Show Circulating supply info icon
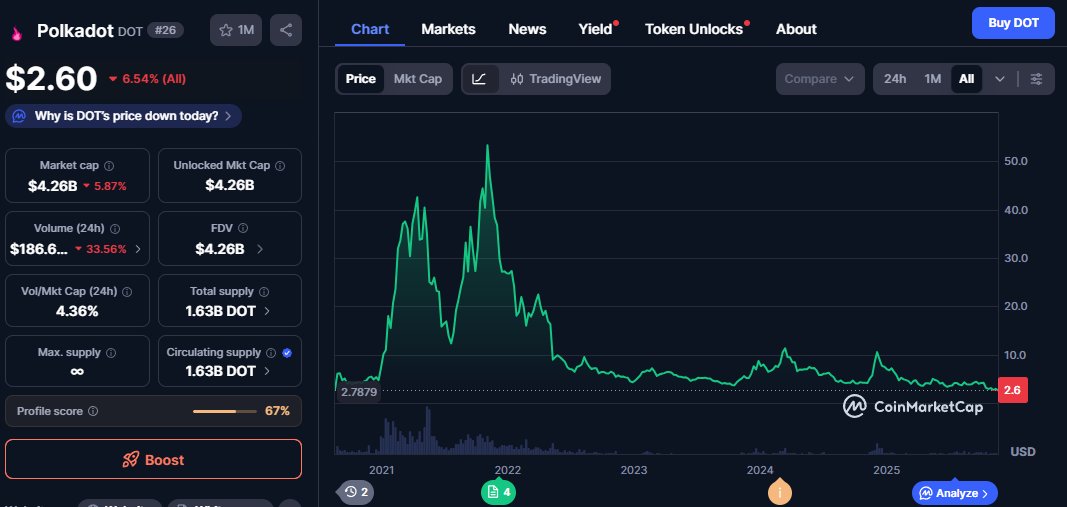The height and width of the screenshot is (507, 1067). pyautogui.click(x=271, y=353)
